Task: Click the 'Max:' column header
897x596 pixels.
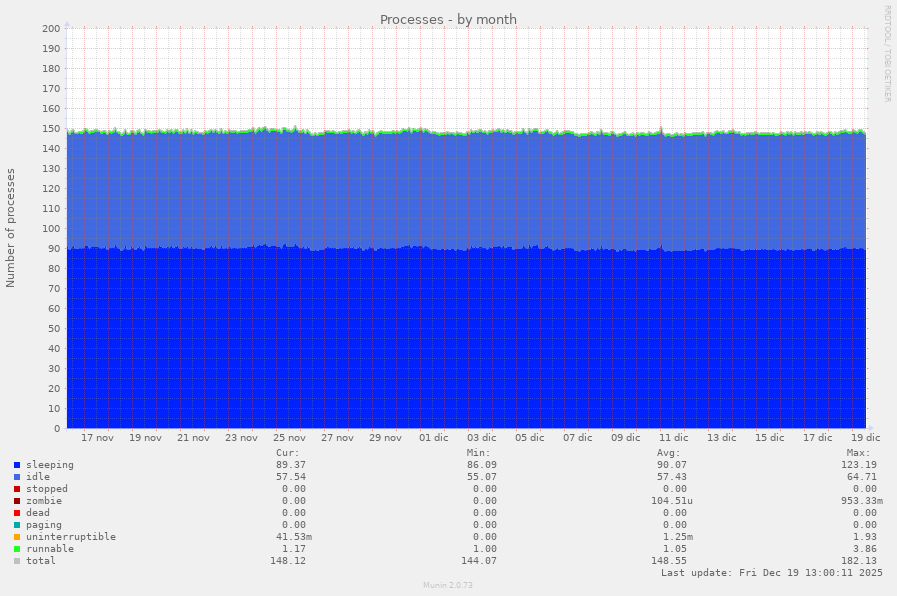Action: click(858, 453)
